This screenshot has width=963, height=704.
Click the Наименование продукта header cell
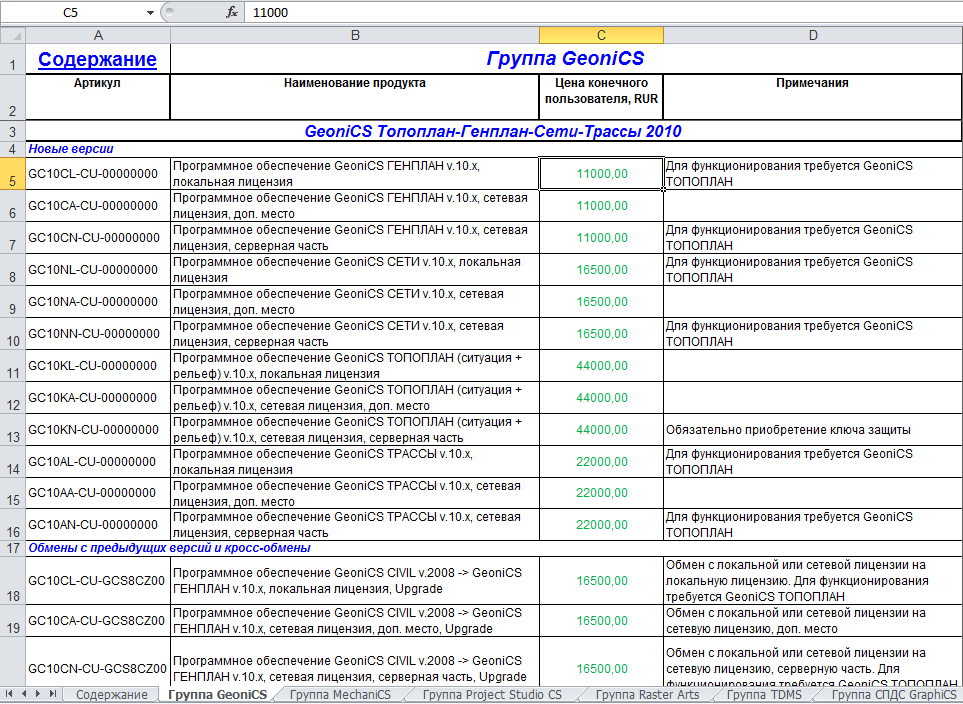coord(354,97)
